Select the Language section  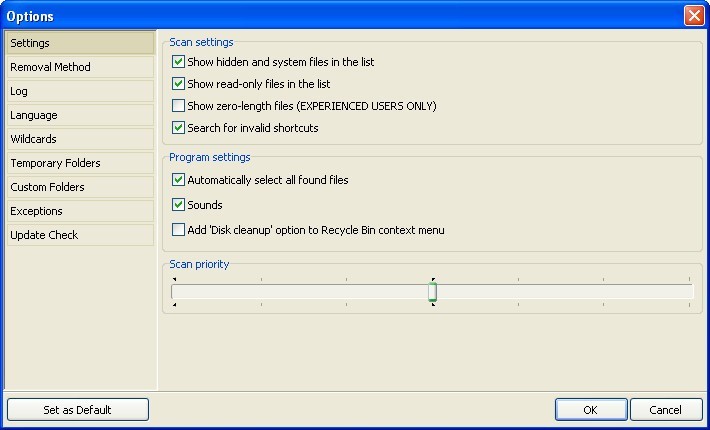pos(81,115)
